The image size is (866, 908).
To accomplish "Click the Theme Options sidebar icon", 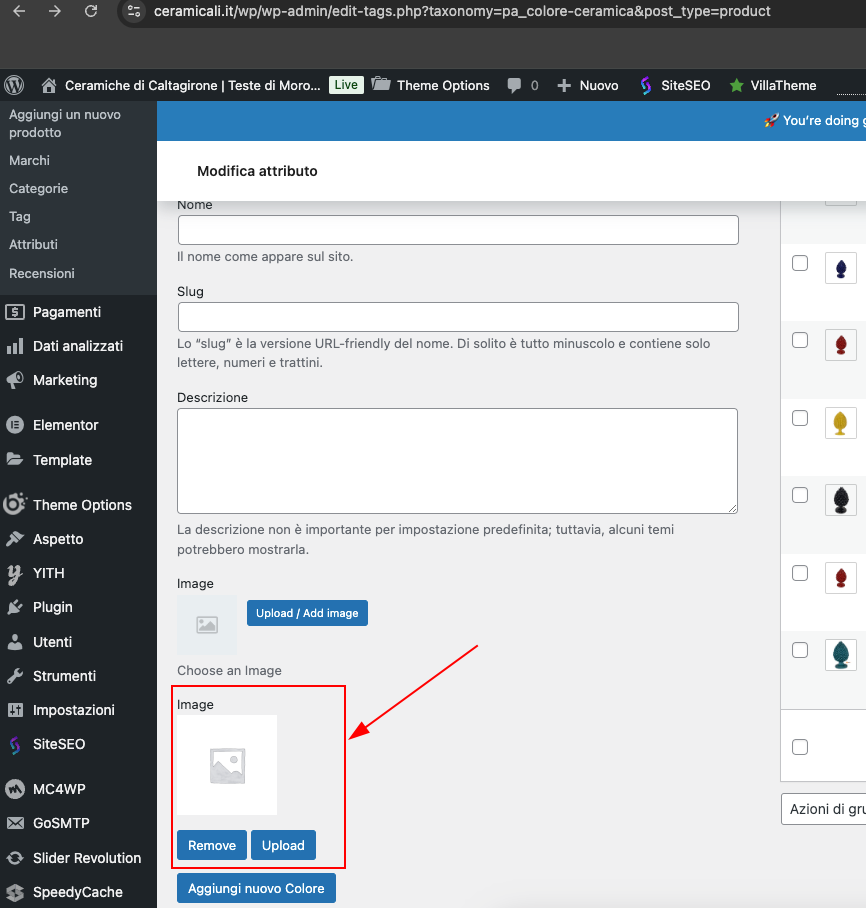I will click(x=15, y=504).
